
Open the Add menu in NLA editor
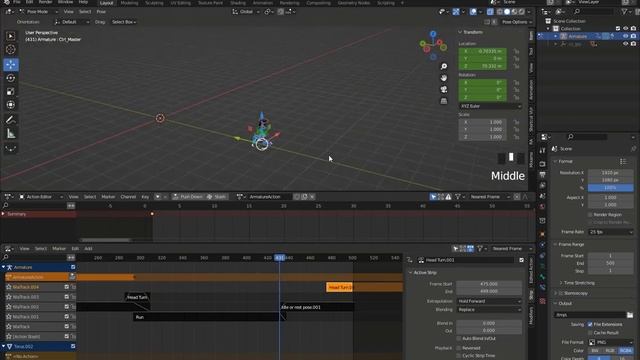coord(88,249)
